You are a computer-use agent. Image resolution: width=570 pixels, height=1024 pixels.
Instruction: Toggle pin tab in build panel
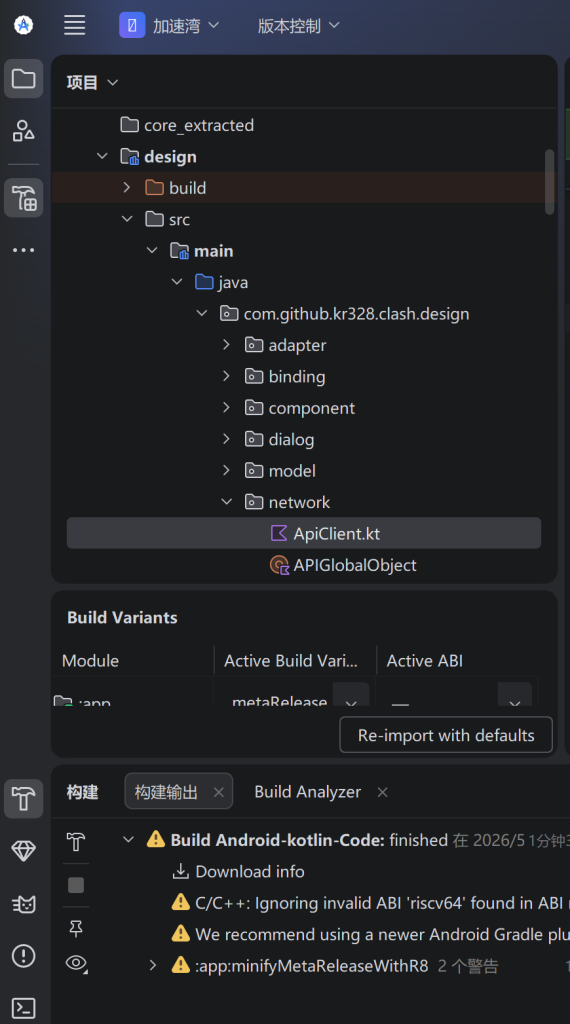pos(76,929)
